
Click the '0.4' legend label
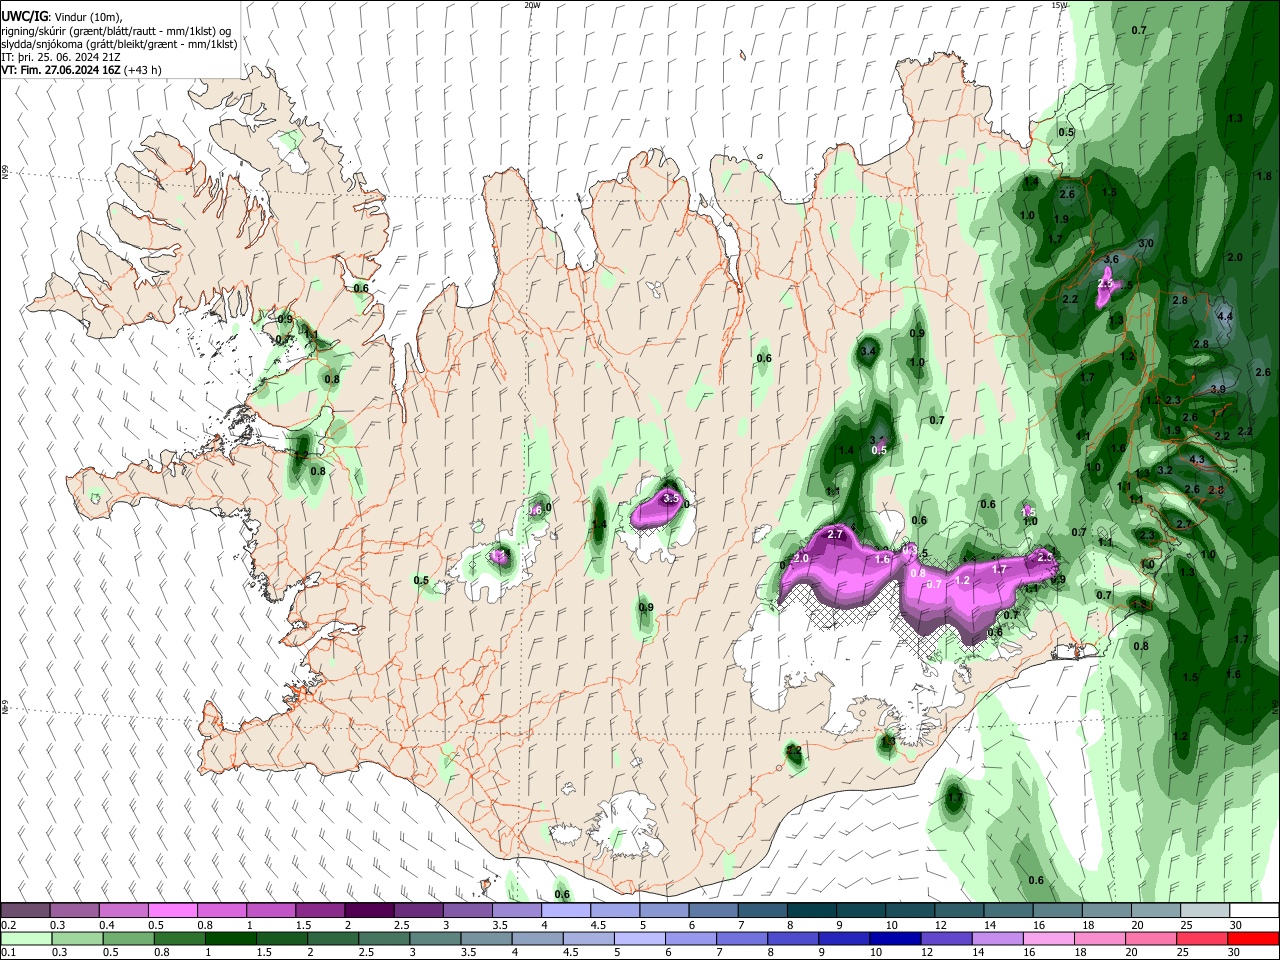click(107, 925)
